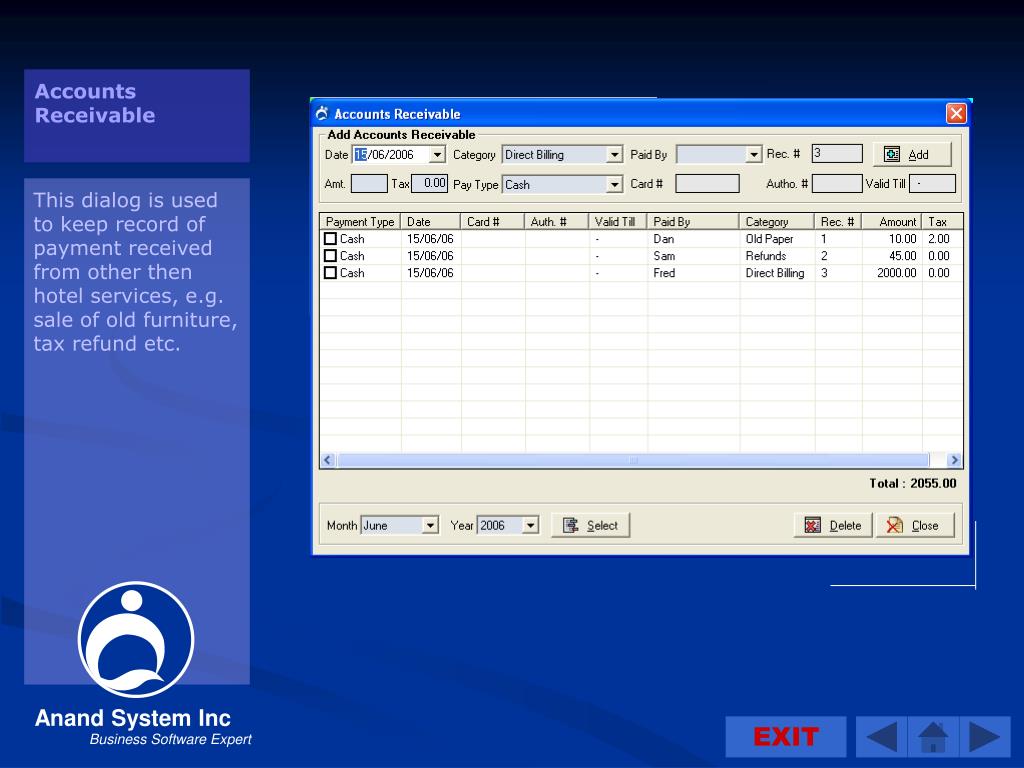Click the Anand System logo
Image resolution: width=1024 pixels, height=768 pixels.
click(x=136, y=639)
